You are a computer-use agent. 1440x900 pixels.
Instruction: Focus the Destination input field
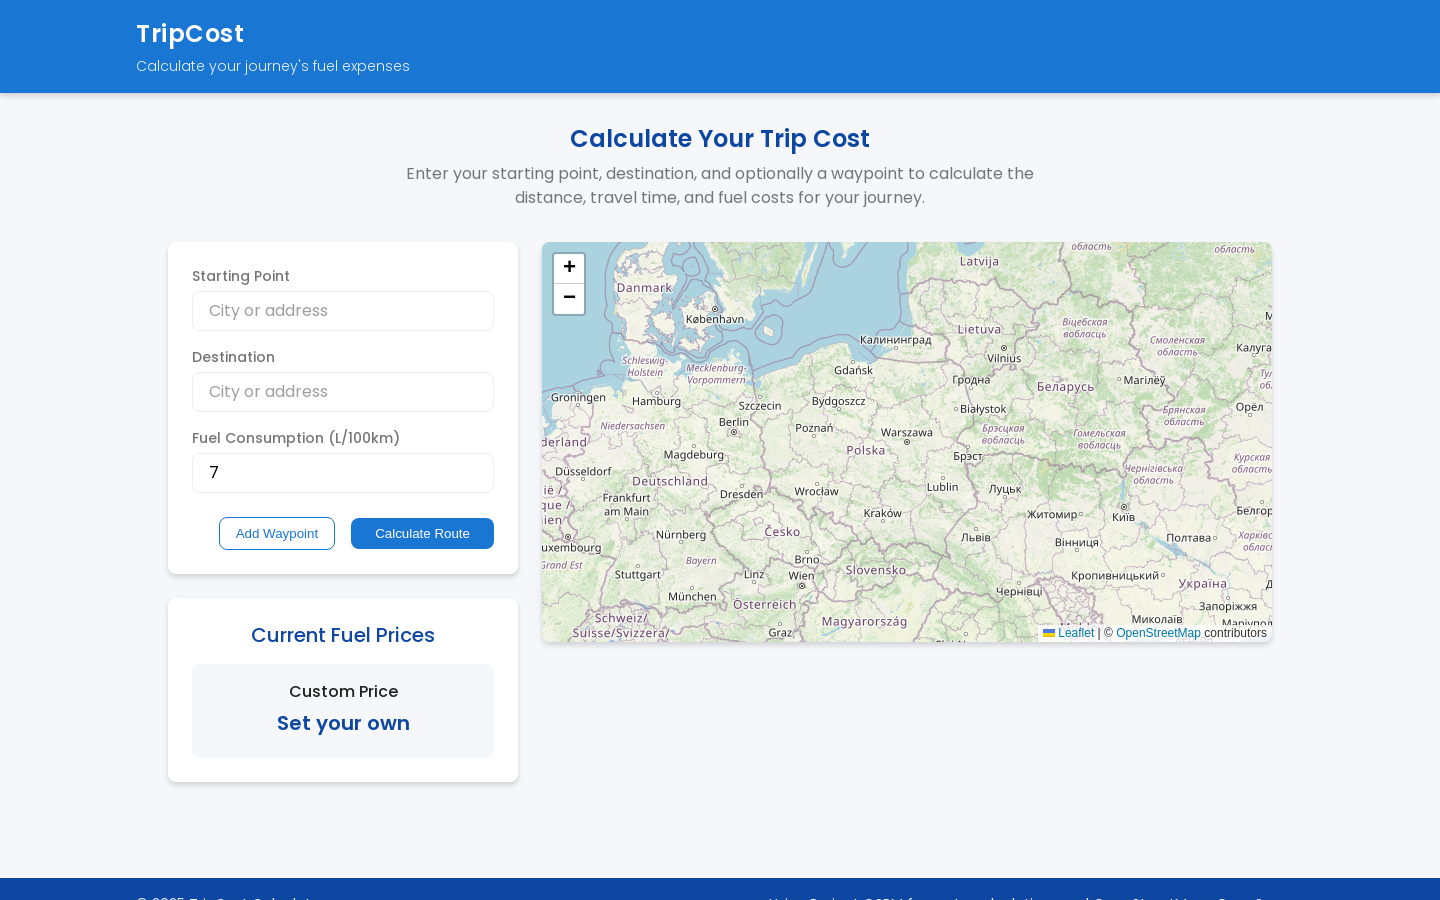coord(343,392)
